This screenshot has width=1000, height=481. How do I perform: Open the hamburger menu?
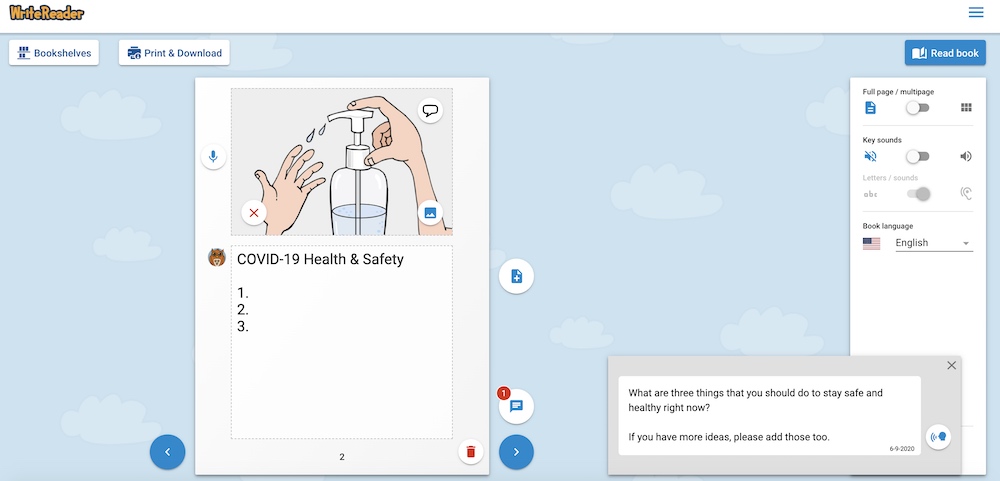click(x=976, y=12)
